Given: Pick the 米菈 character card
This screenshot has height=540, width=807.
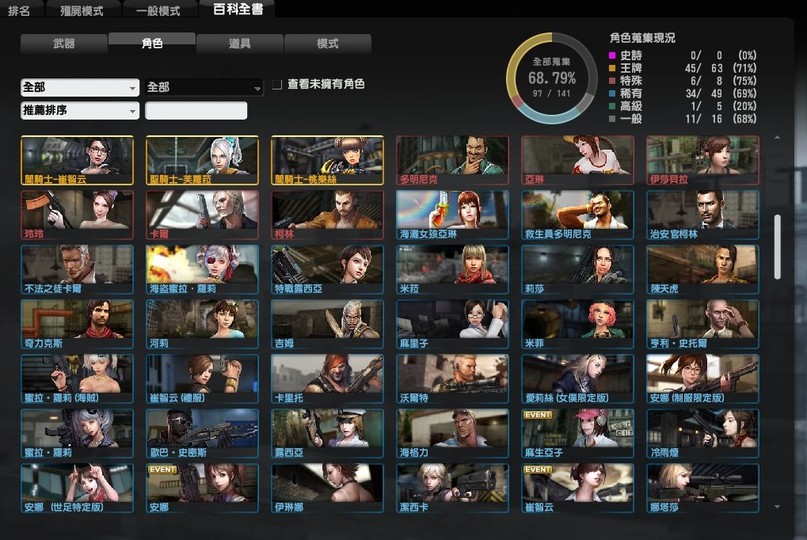Looking at the screenshot, I should click(x=452, y=269).
